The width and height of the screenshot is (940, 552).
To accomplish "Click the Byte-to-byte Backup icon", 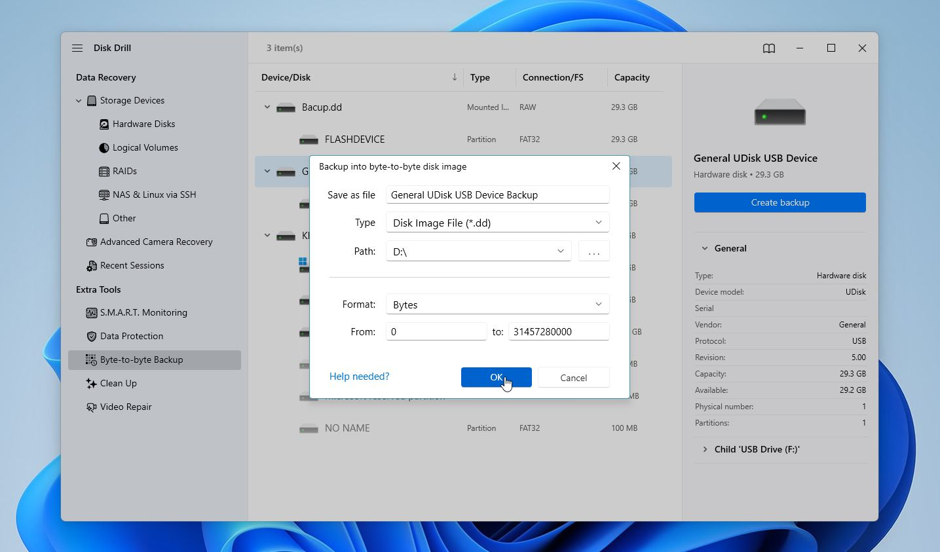I will [91, 360].
